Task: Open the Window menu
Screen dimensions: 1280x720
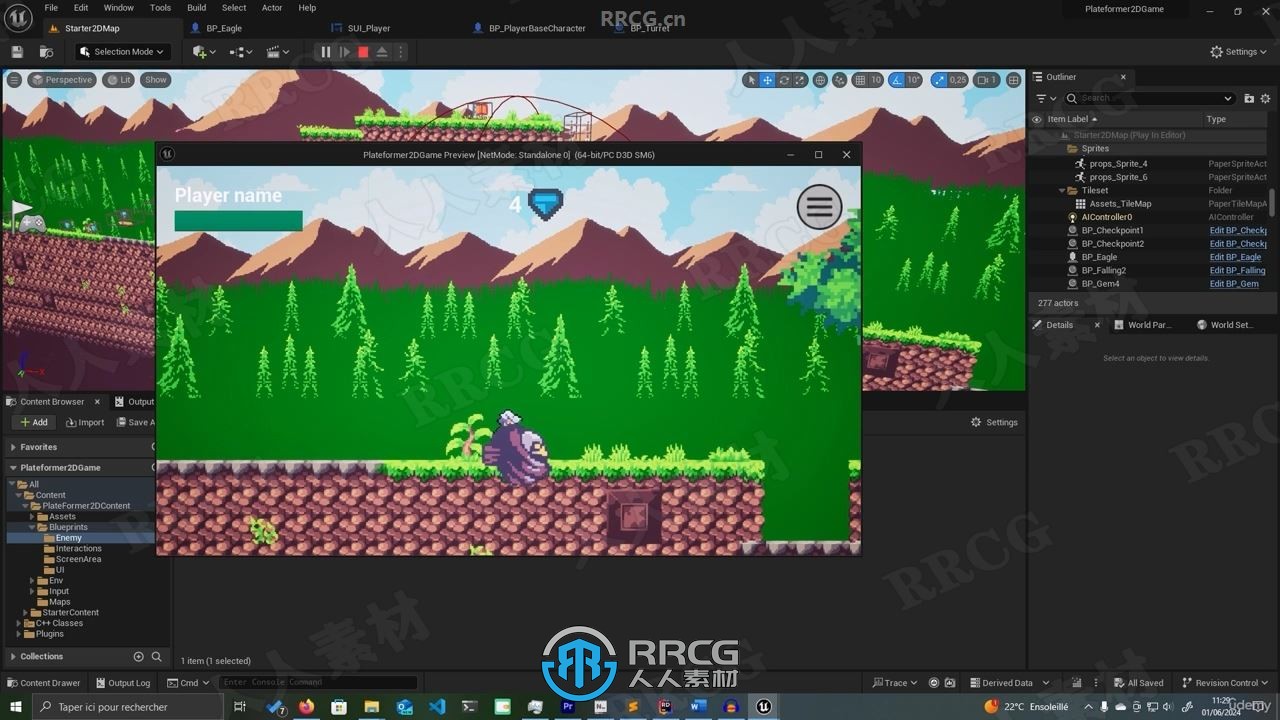Action: coord(119,7)
